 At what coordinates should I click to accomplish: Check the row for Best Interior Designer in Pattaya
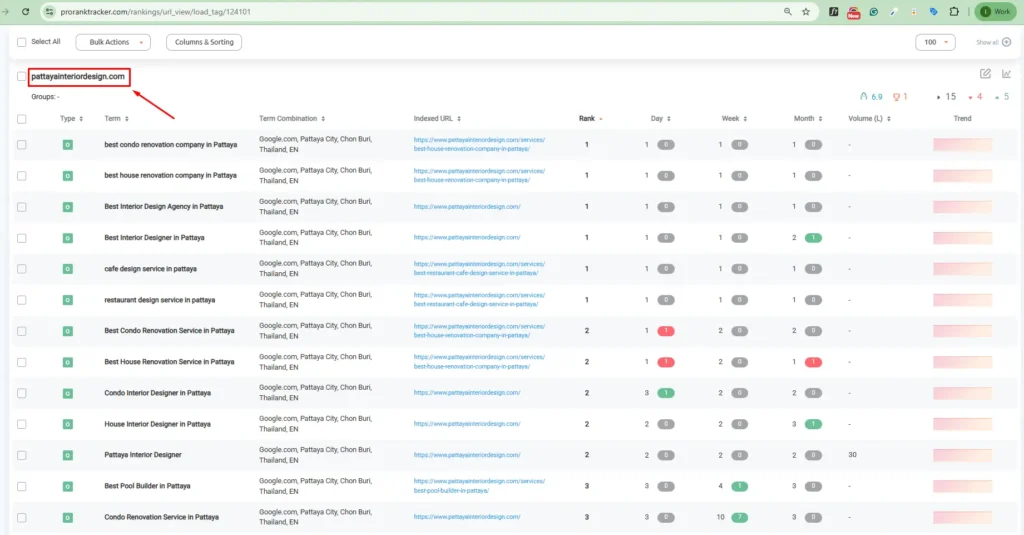[x=22, y=238]
